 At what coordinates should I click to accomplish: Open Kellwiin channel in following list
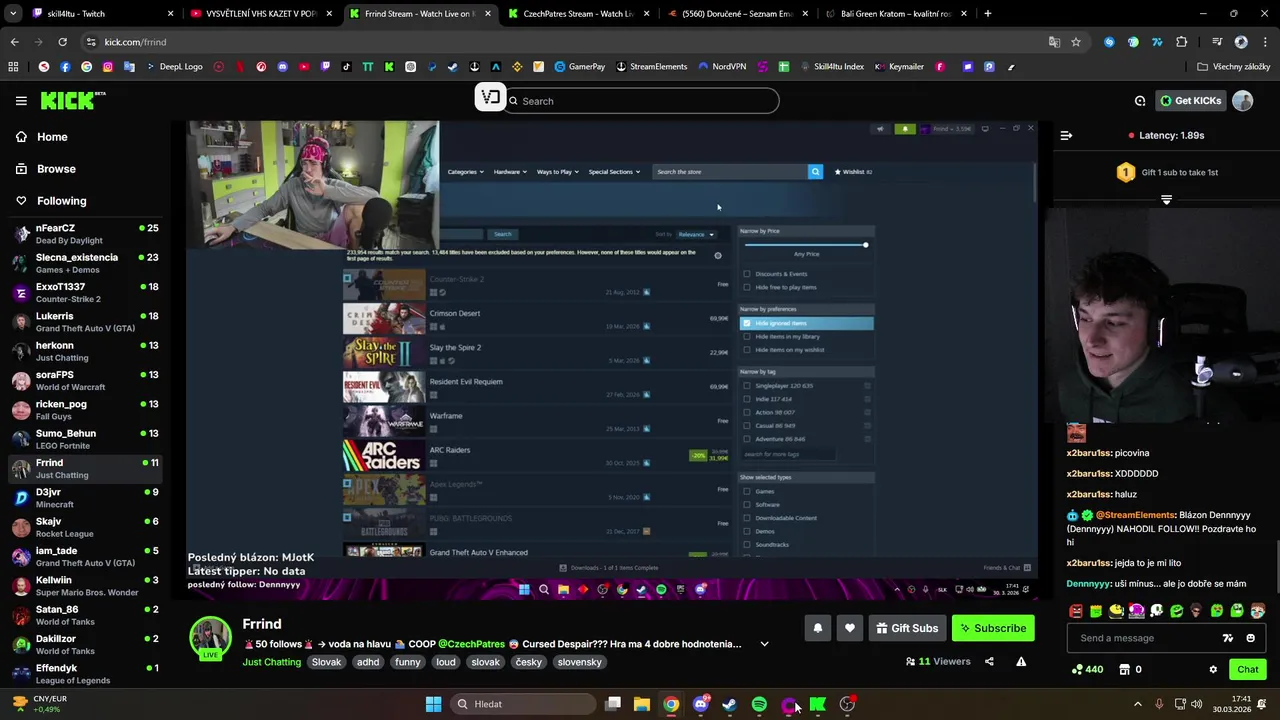[85, 586]
